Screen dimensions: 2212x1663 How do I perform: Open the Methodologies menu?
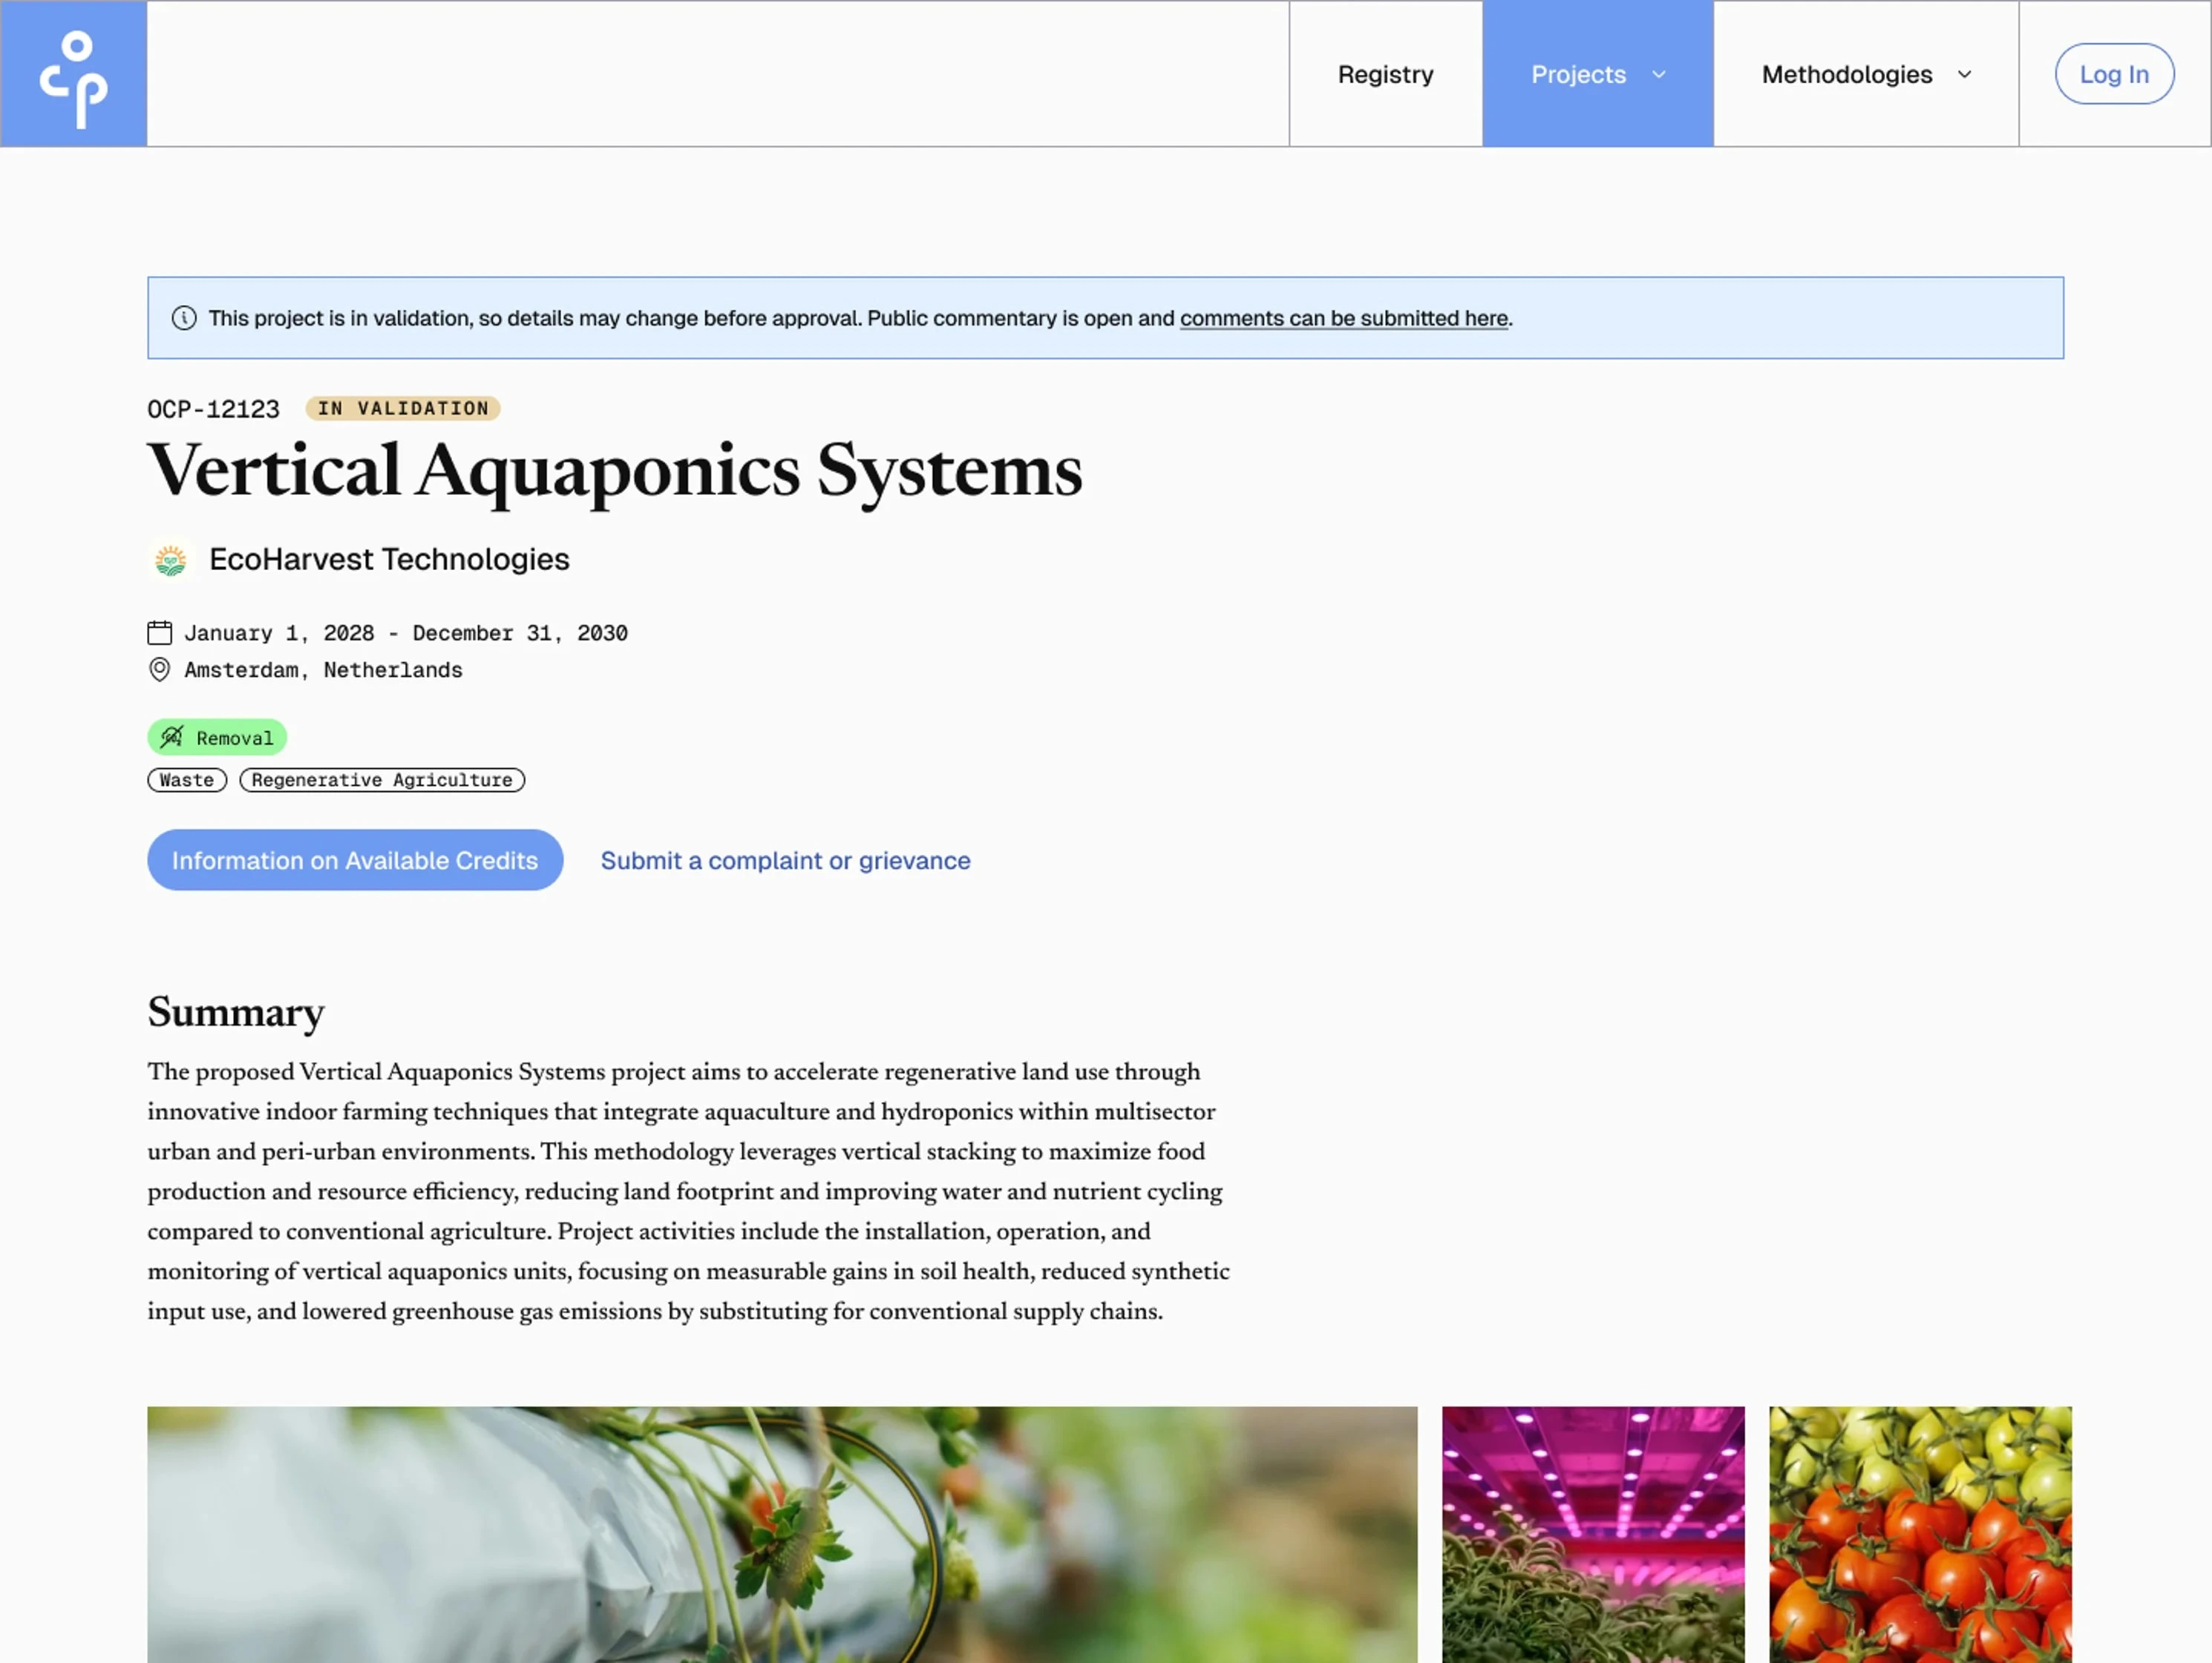(1846, 75)
